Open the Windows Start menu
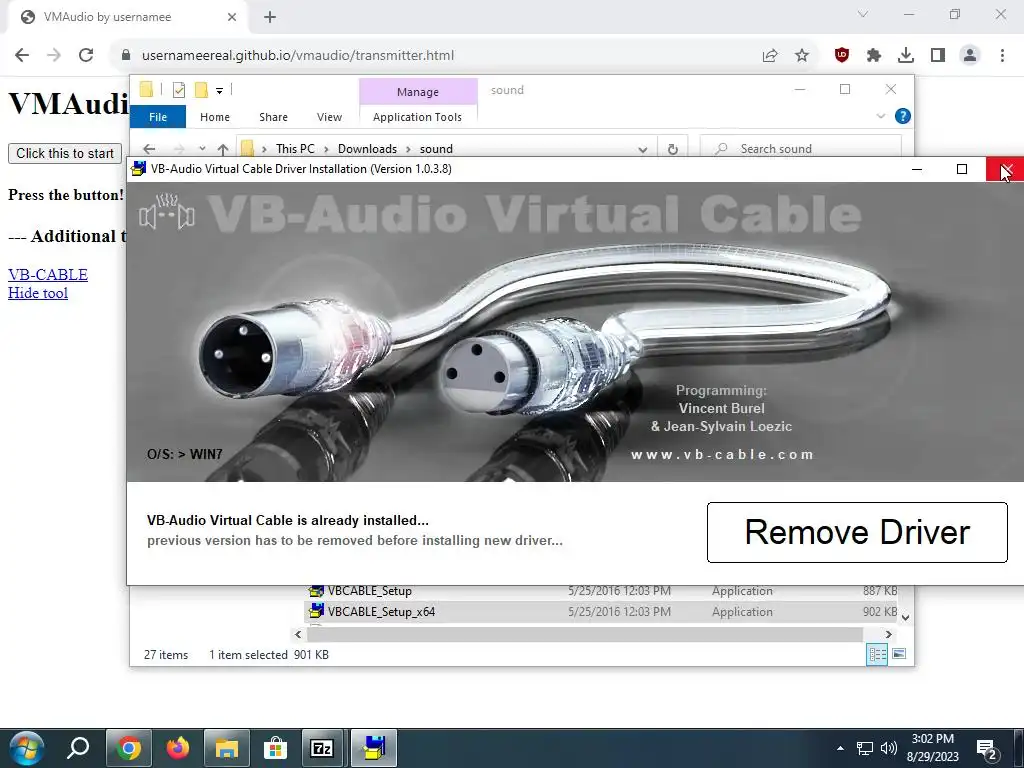The width and height of the screenshot is (1024, 768). [x=27, y=748]
